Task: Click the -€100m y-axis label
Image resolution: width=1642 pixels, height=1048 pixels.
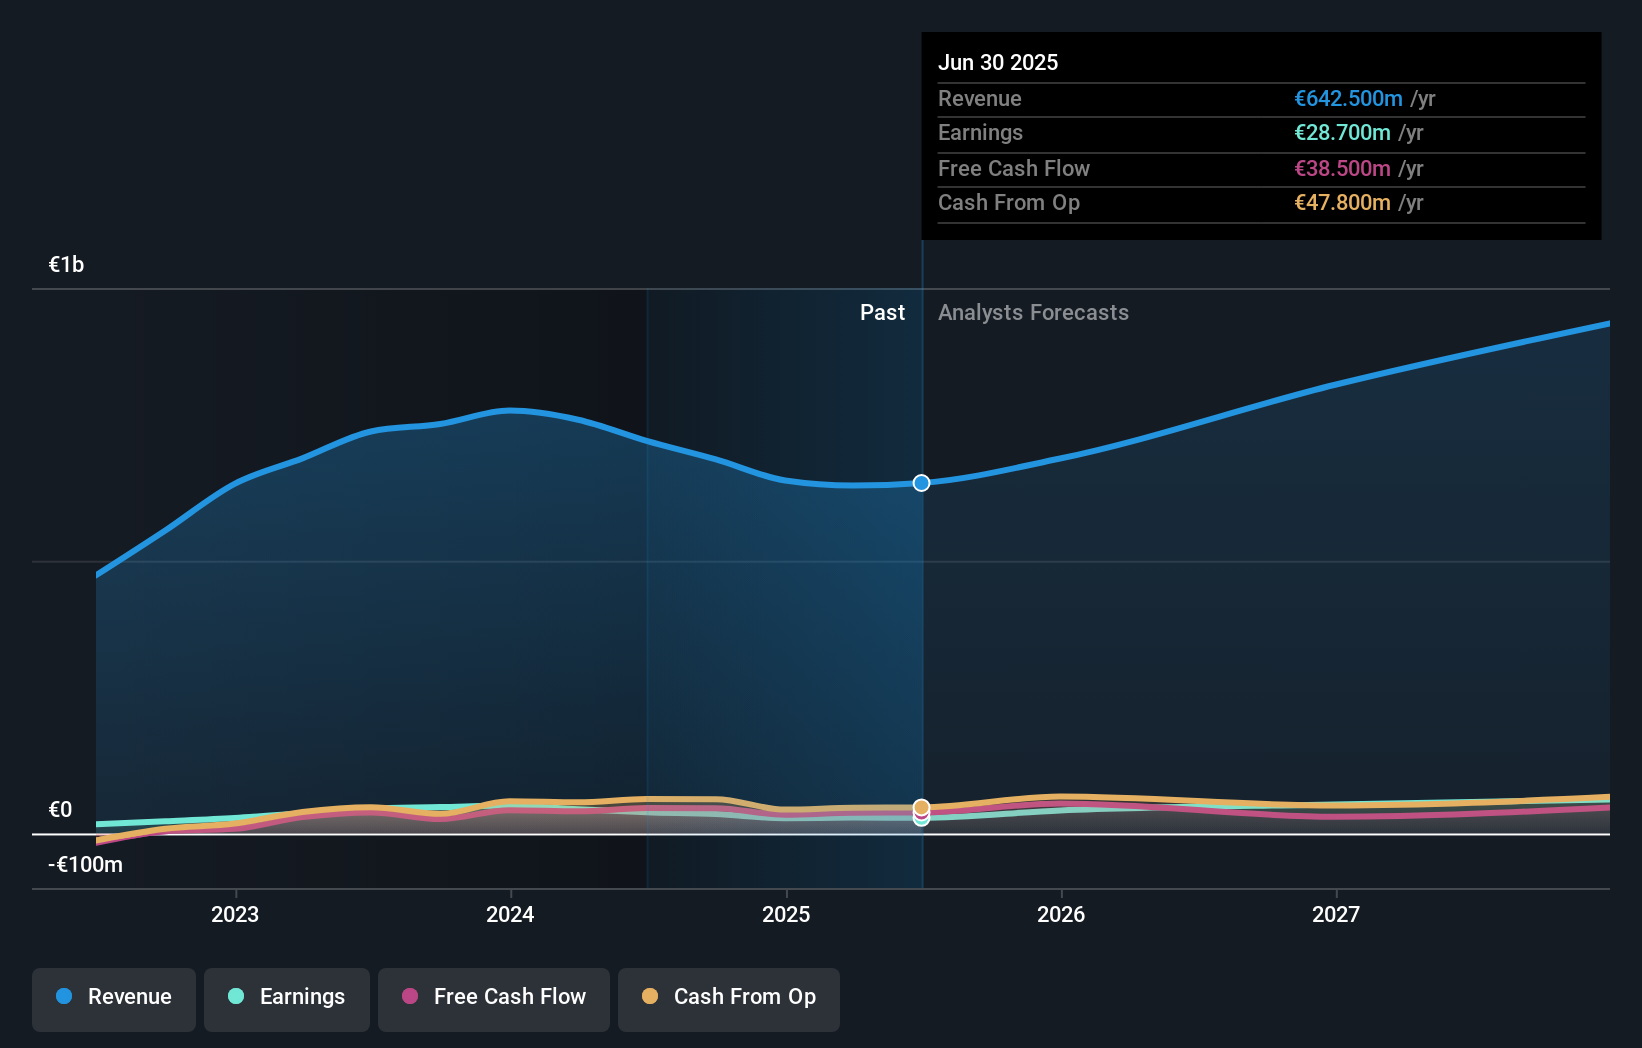Action: (x=86, y=865)
